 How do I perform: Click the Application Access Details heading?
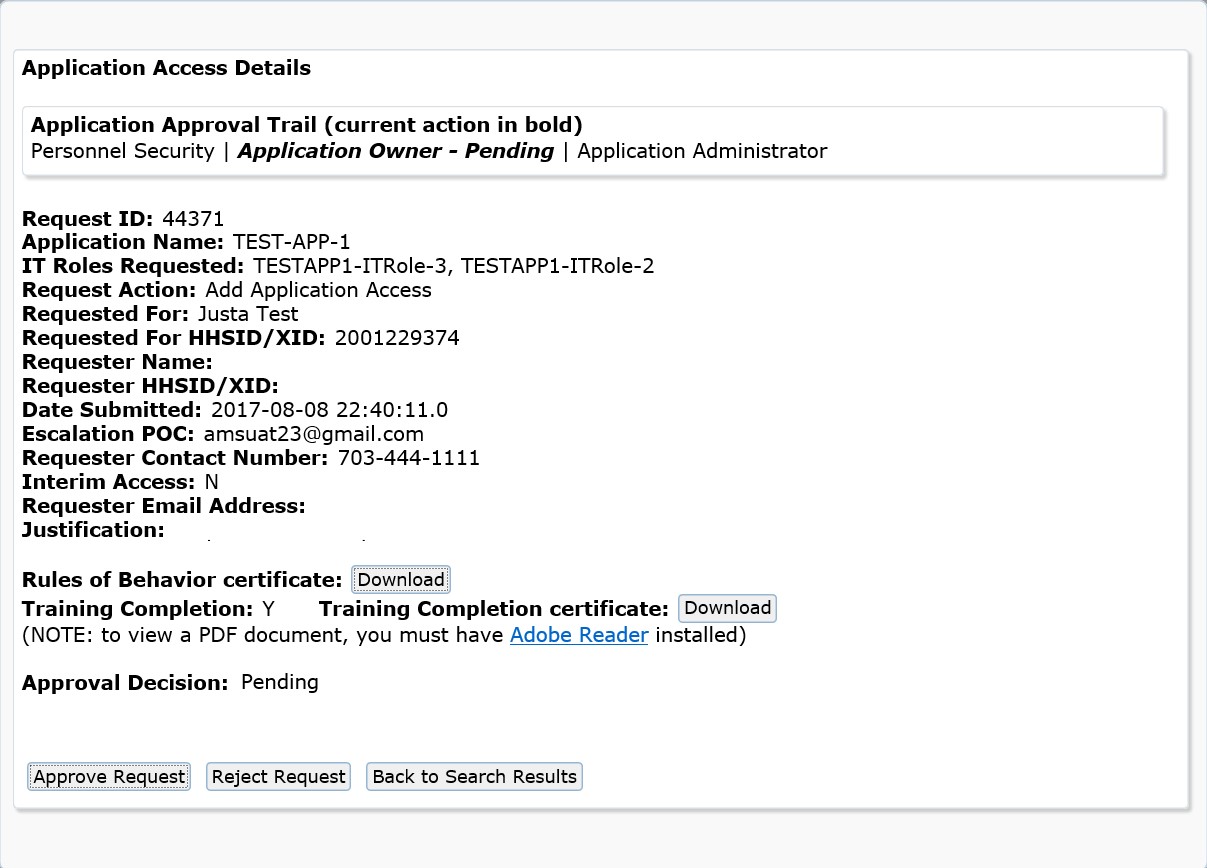click(166, 69)
